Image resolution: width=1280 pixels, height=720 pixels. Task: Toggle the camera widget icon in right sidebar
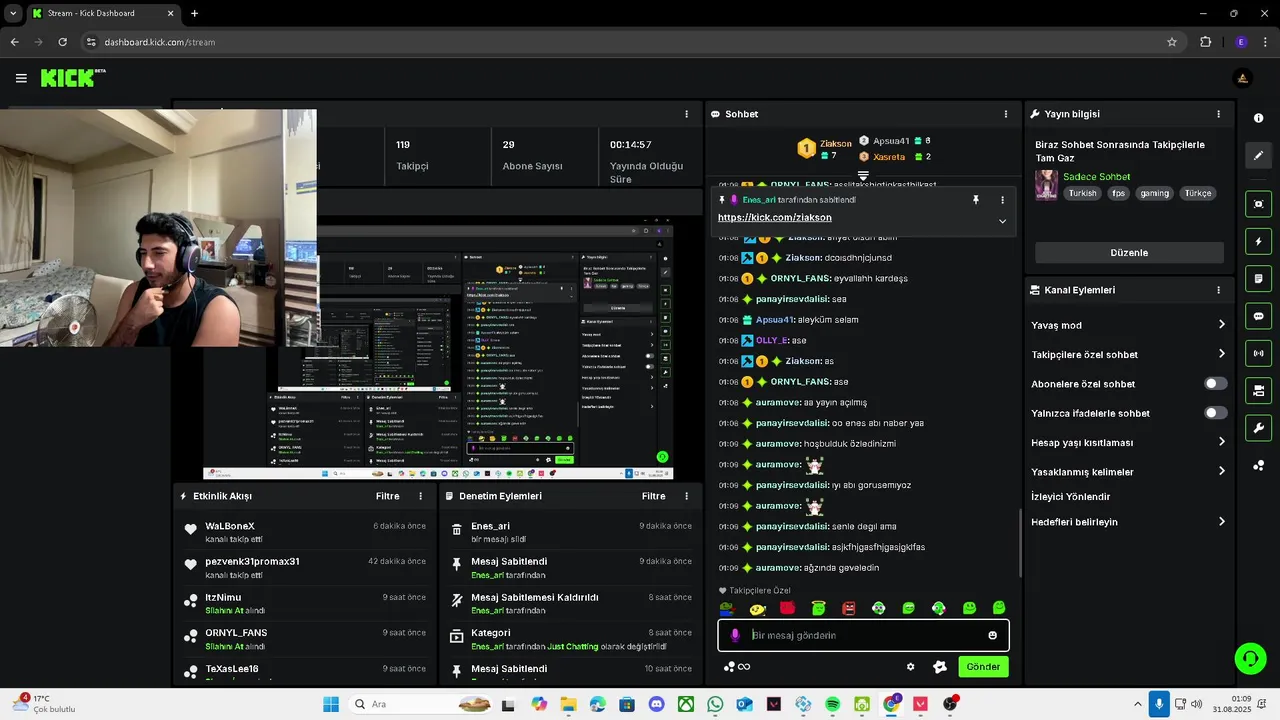click(1258, 391)
